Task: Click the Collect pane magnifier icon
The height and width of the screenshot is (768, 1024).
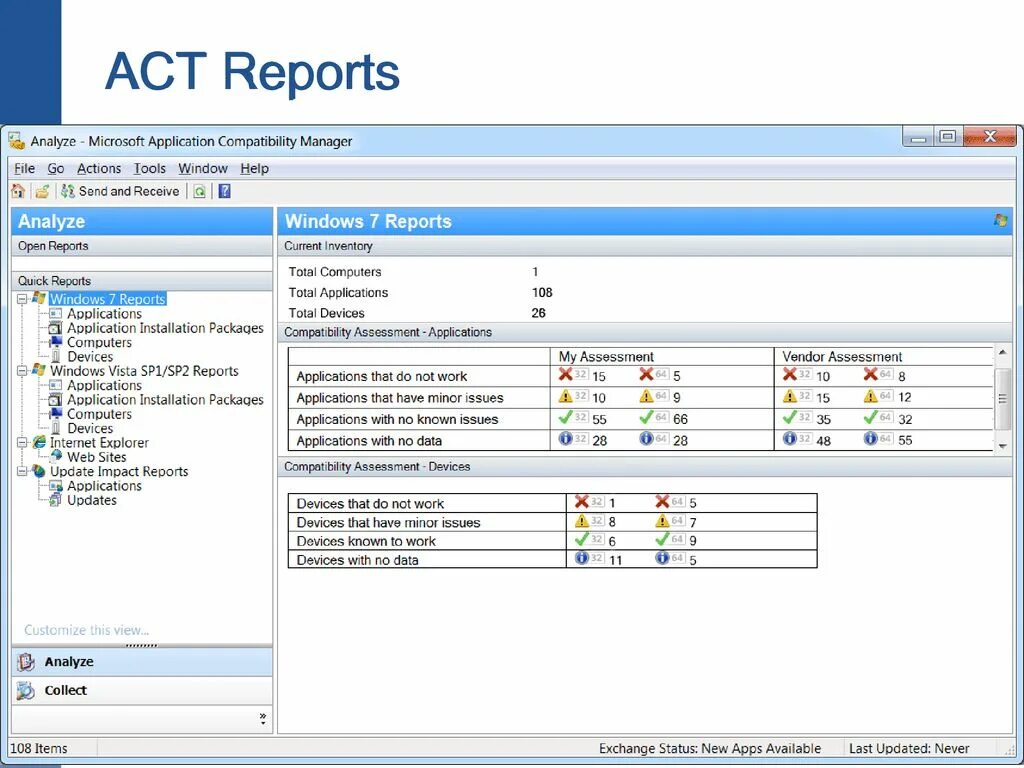Action: pos(25,690)
